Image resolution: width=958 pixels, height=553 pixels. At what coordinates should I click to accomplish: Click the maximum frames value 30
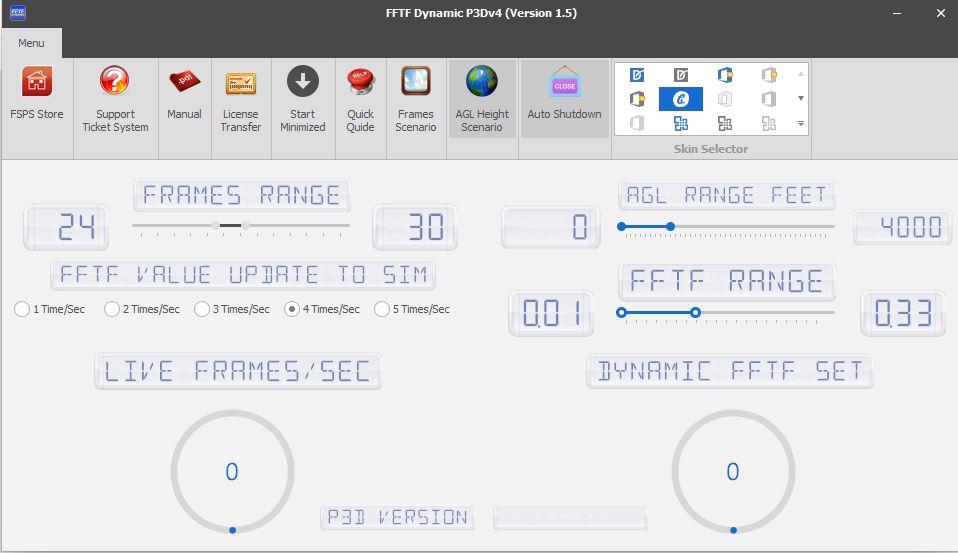pos(415,227)
